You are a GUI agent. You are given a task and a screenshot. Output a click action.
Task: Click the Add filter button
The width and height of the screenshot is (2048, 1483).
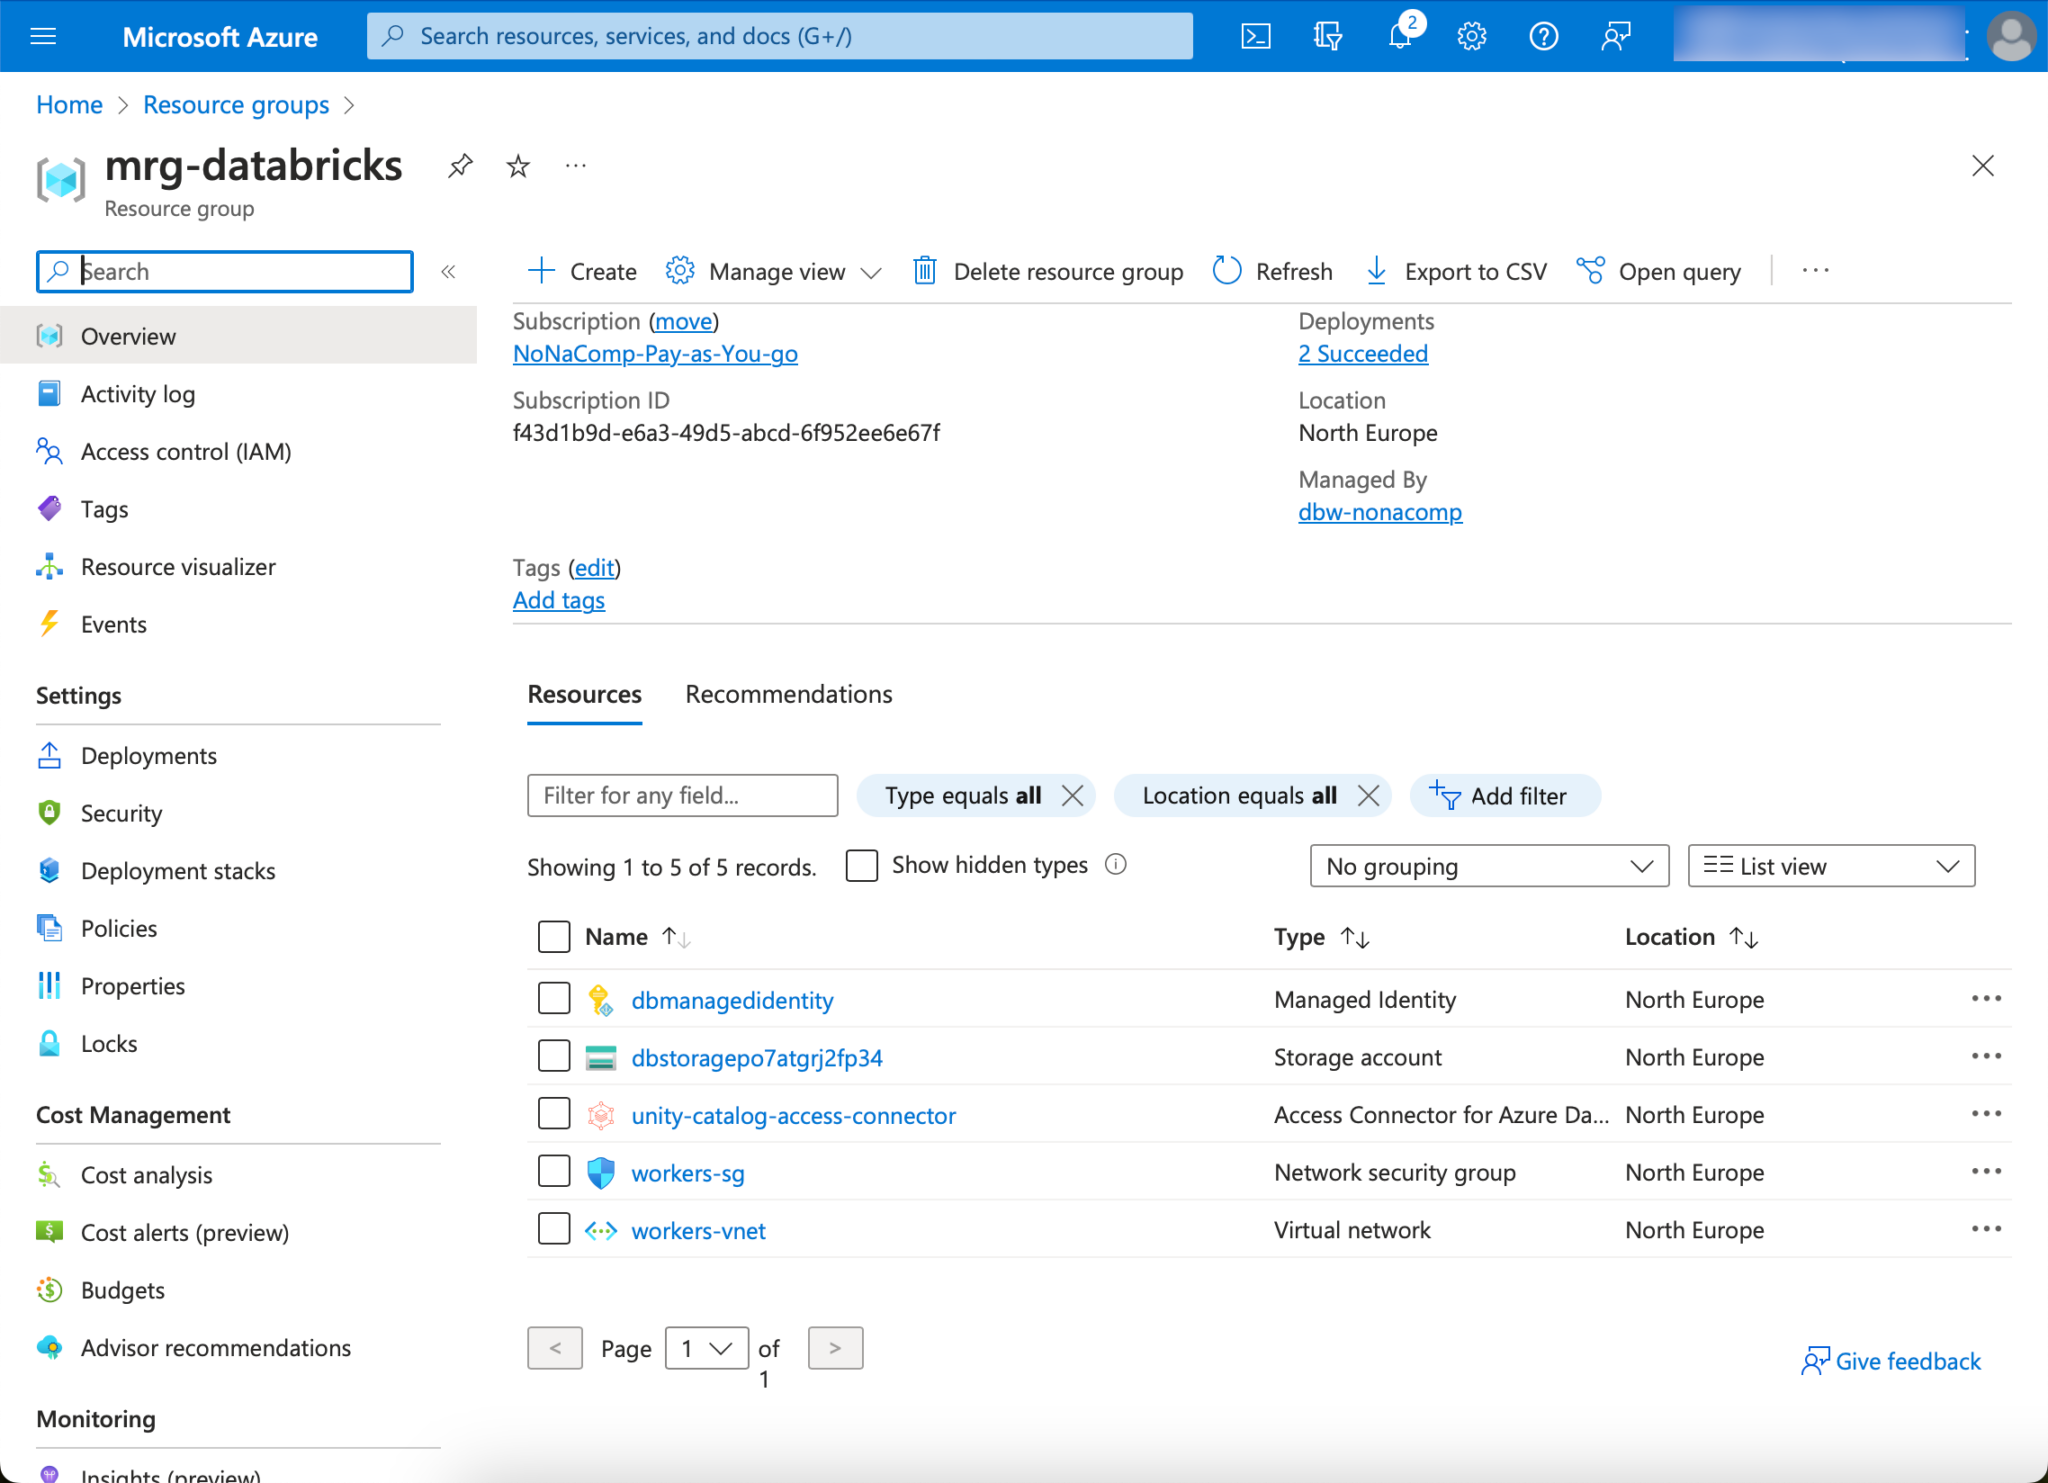click(1504, 796)
